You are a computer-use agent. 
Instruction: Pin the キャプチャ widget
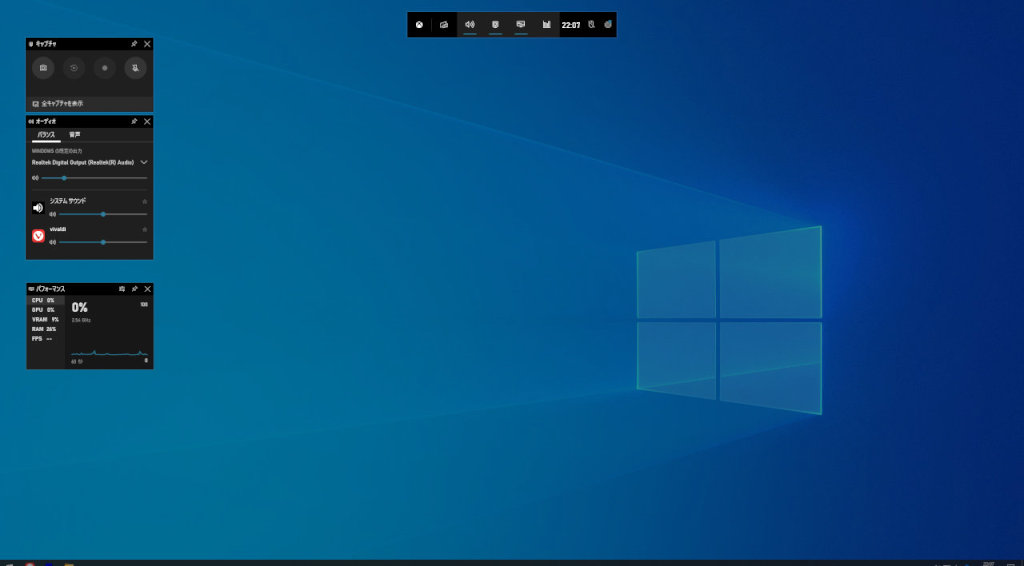(134, 44)
